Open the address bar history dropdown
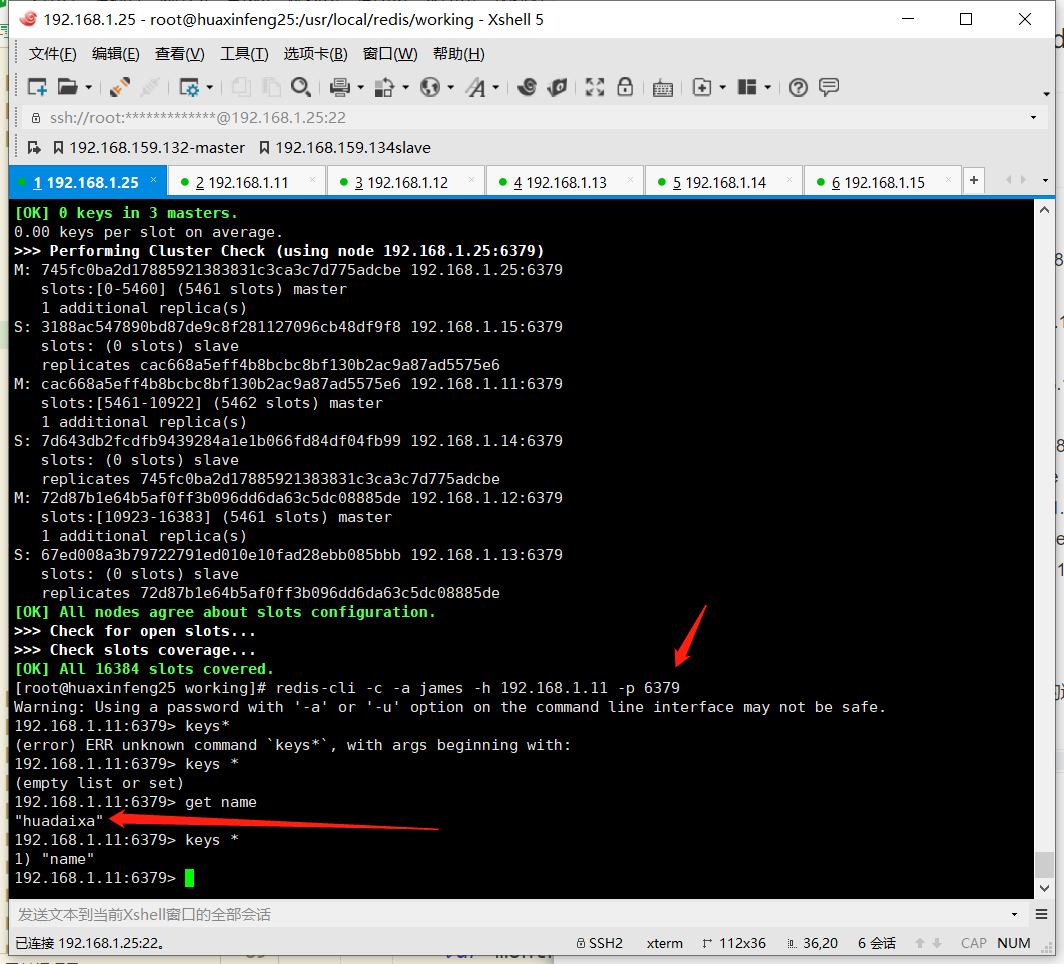 [x=1033, y=117]
